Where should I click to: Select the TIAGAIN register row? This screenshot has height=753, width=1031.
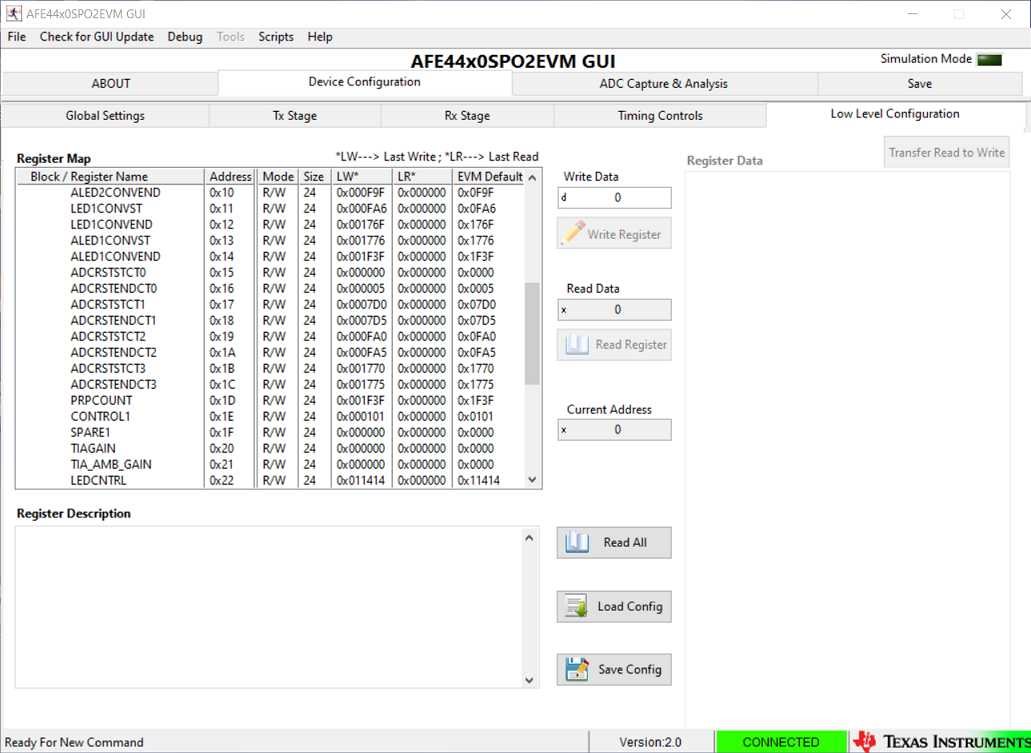(x=270, y=449)
